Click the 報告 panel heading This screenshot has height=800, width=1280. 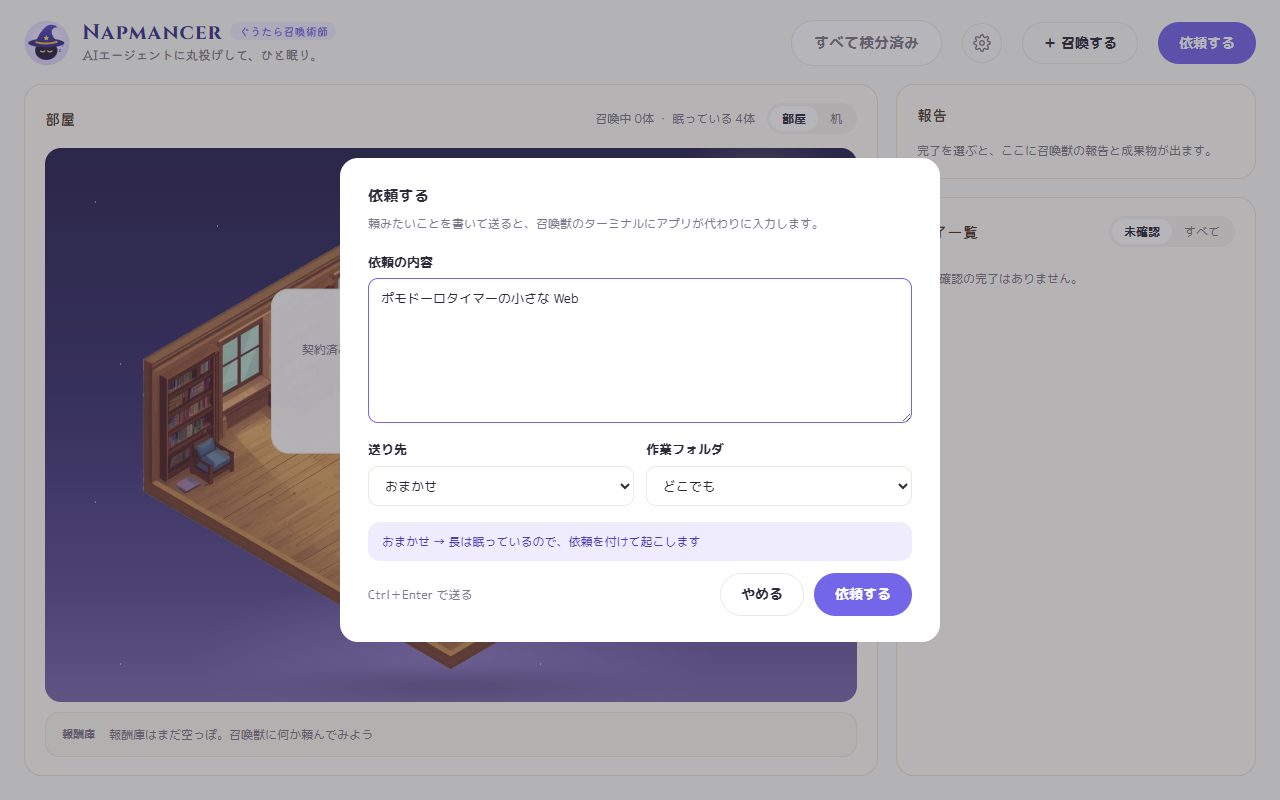click(932, 116)
